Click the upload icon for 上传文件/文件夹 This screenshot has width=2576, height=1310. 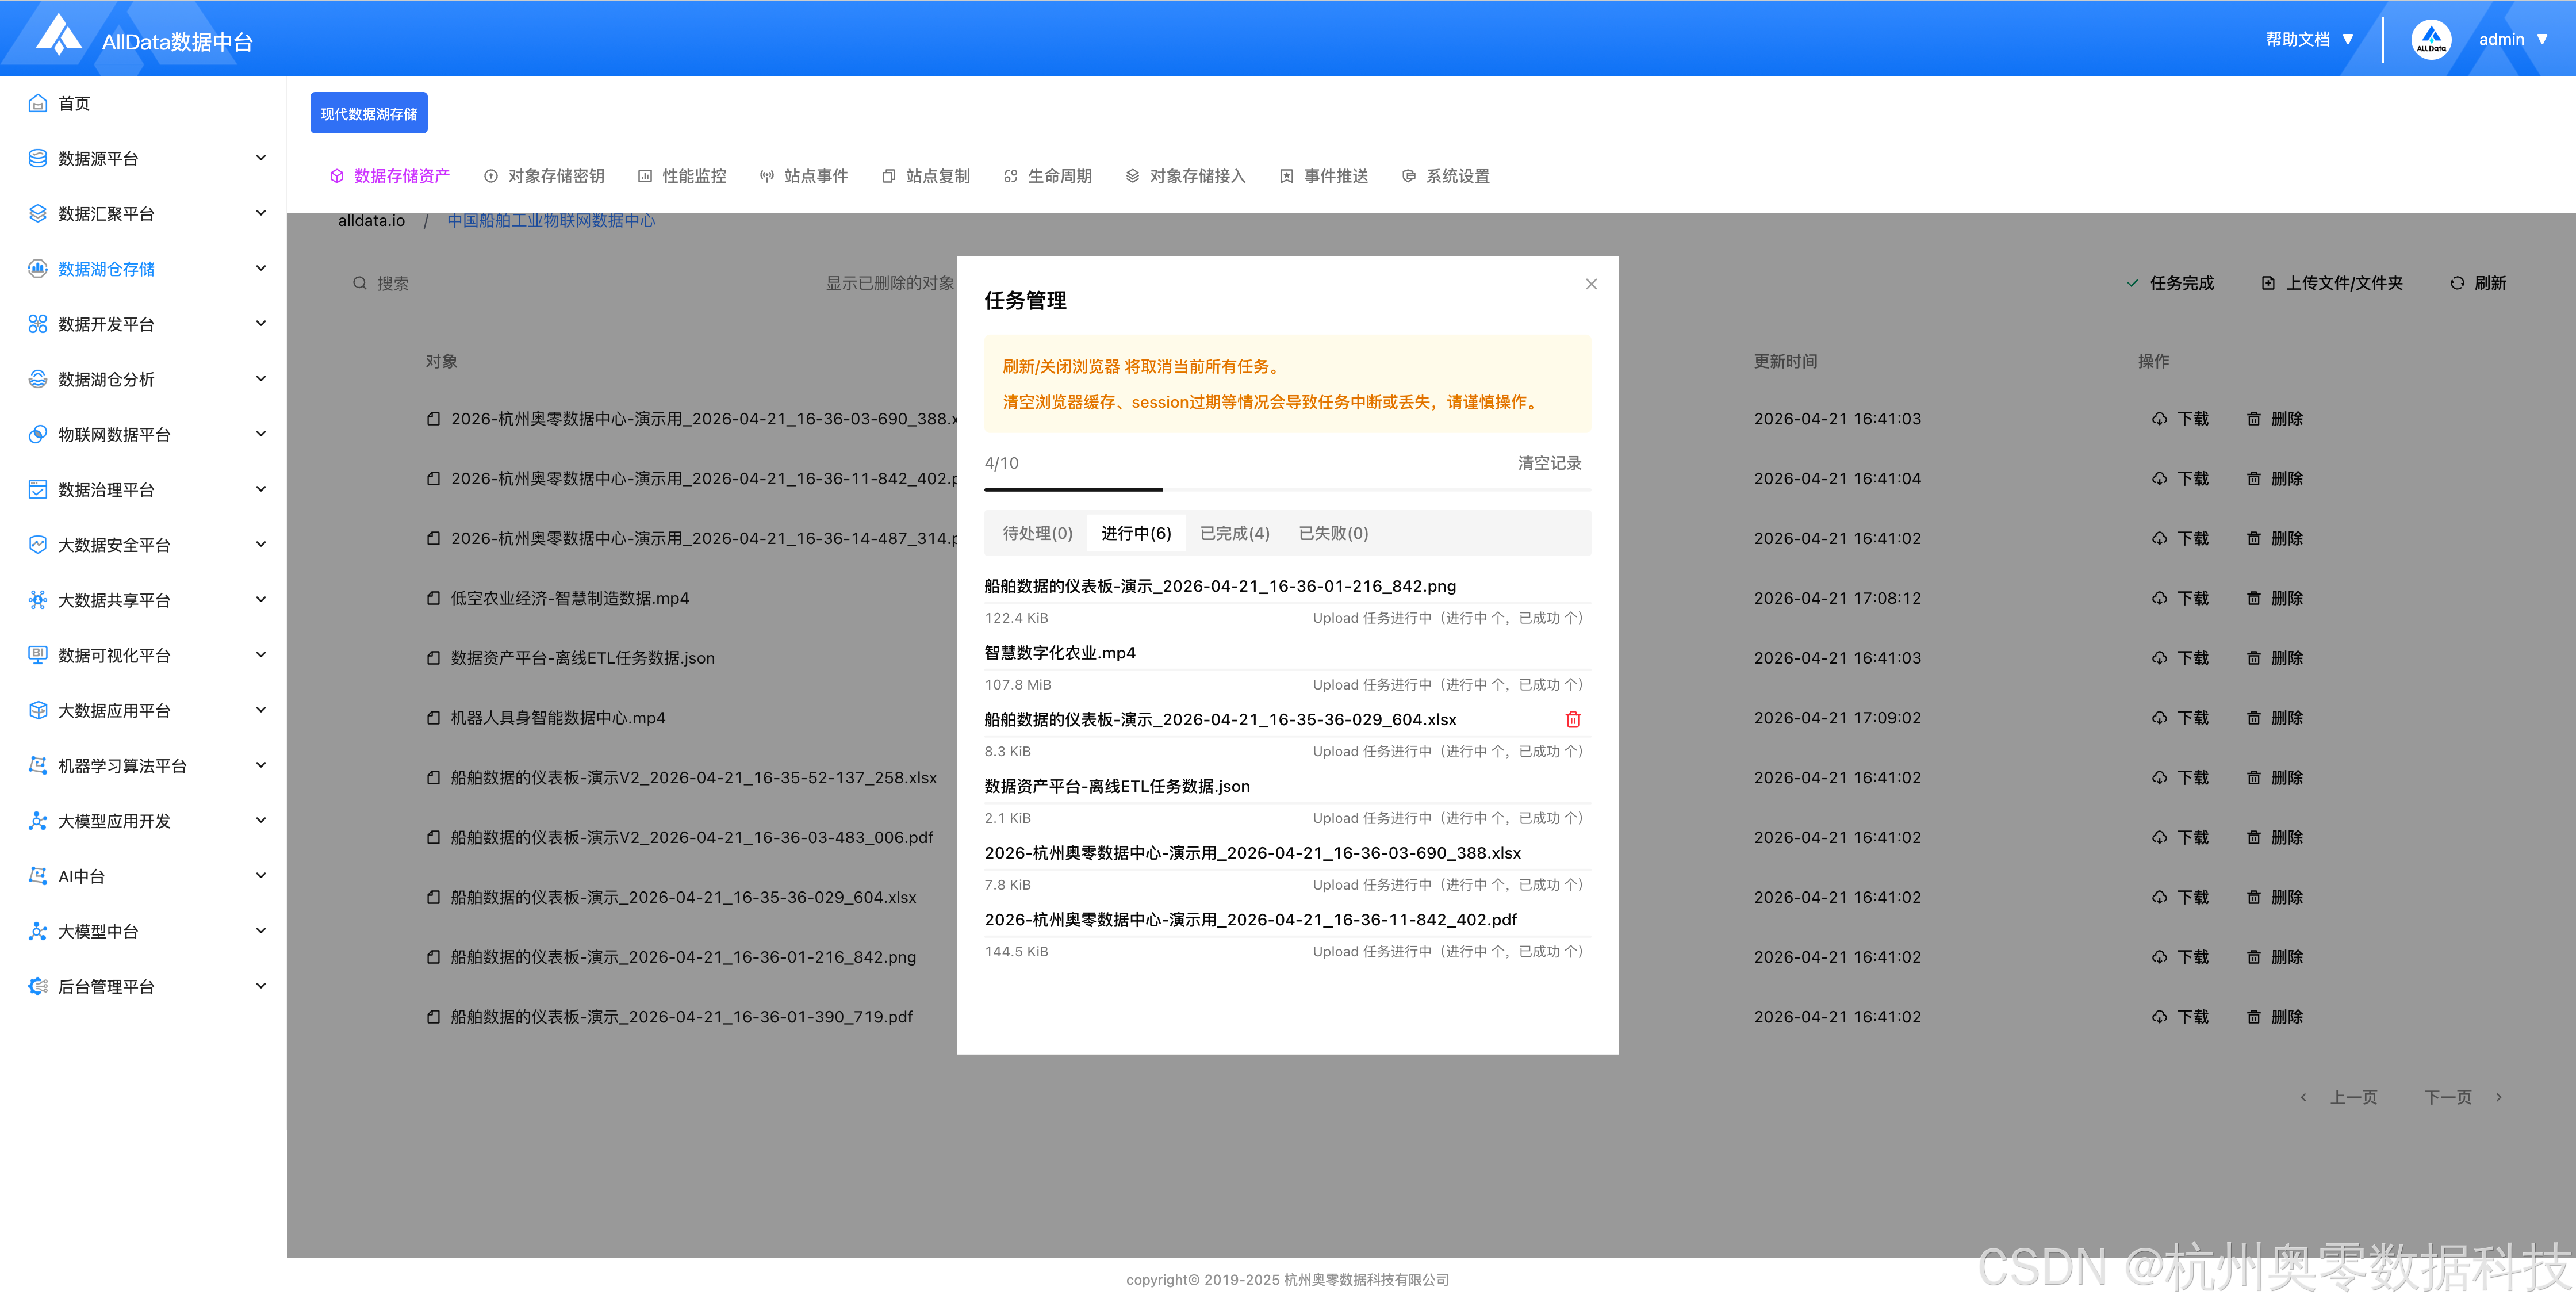point(2268,283)
